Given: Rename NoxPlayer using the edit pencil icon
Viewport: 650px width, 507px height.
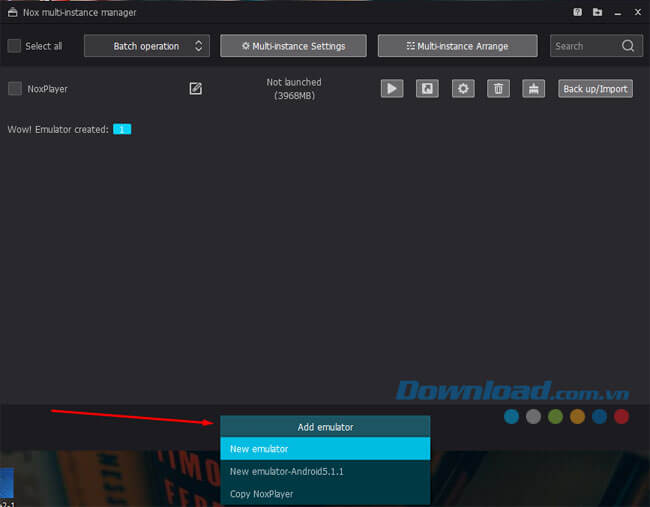Looking at the screenshot, I should point(196,88).
